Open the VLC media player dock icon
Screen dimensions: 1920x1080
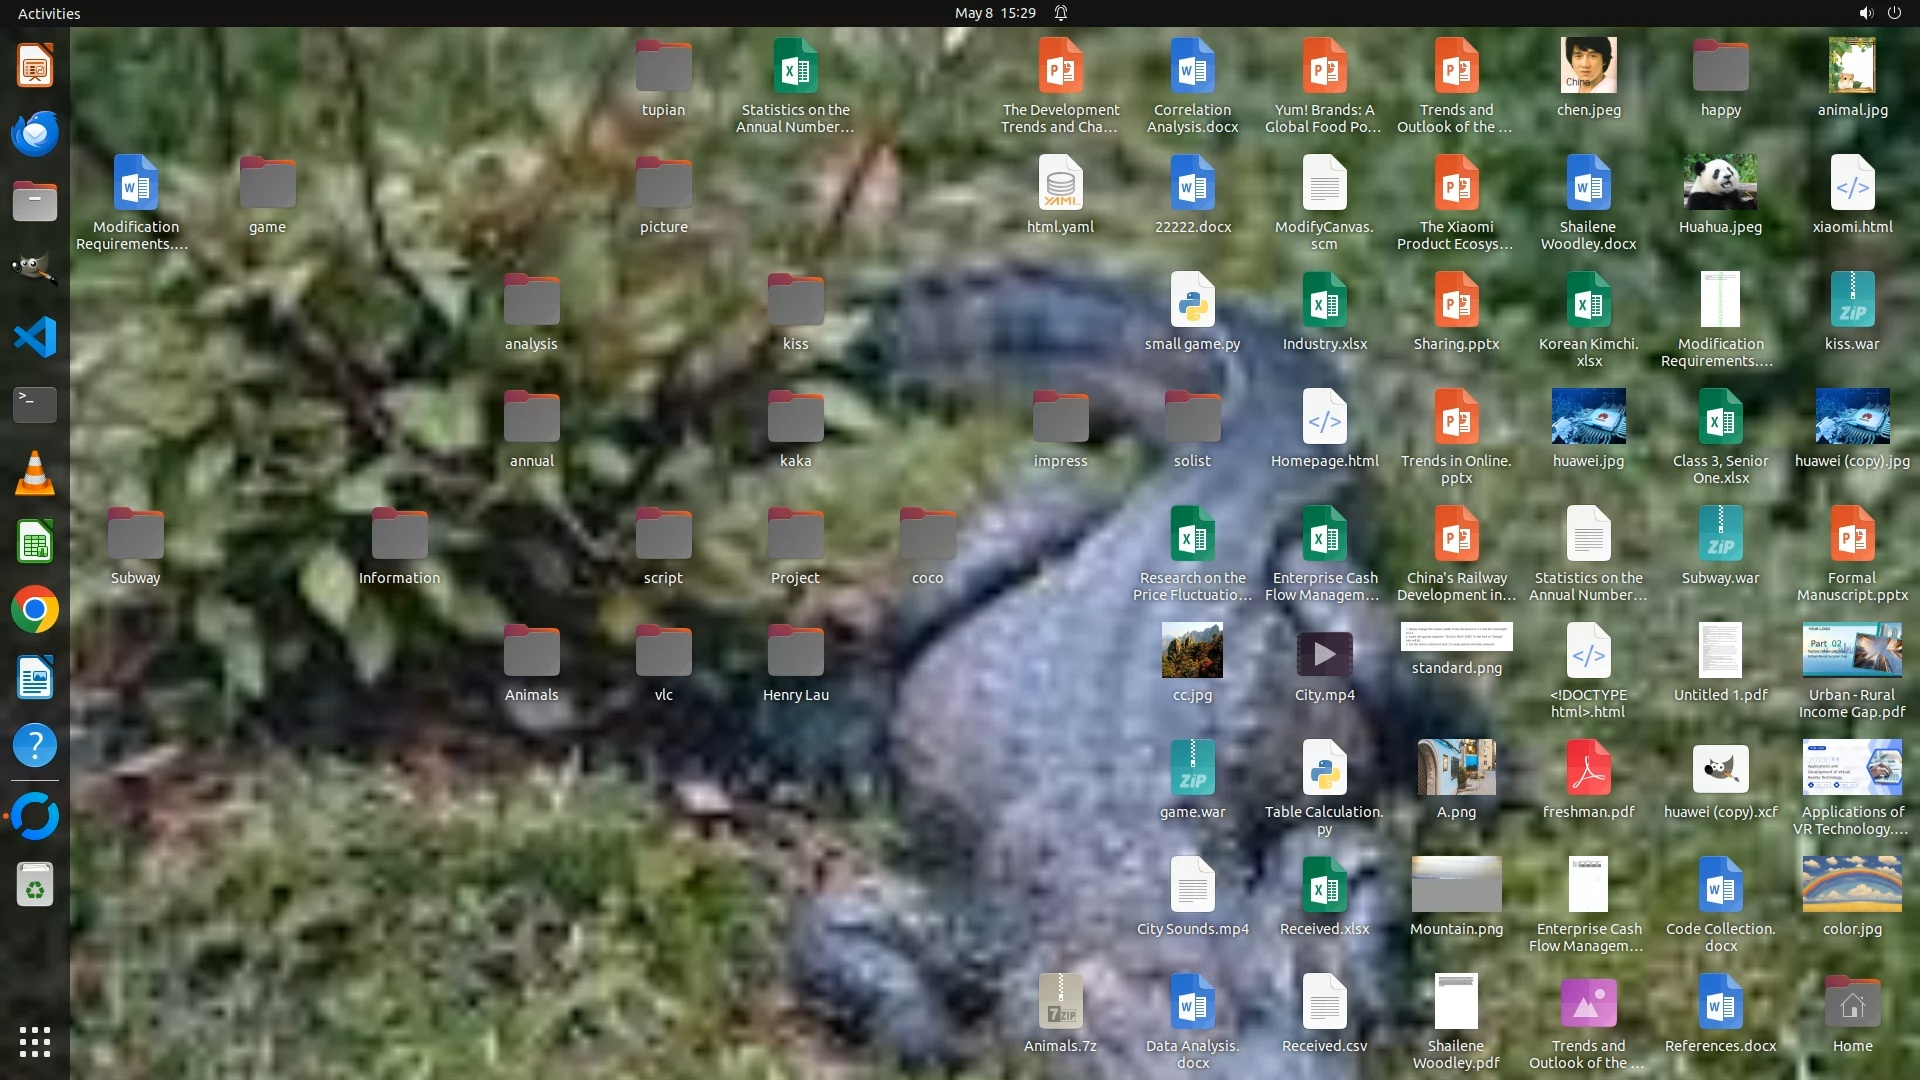tap(35, 473)
